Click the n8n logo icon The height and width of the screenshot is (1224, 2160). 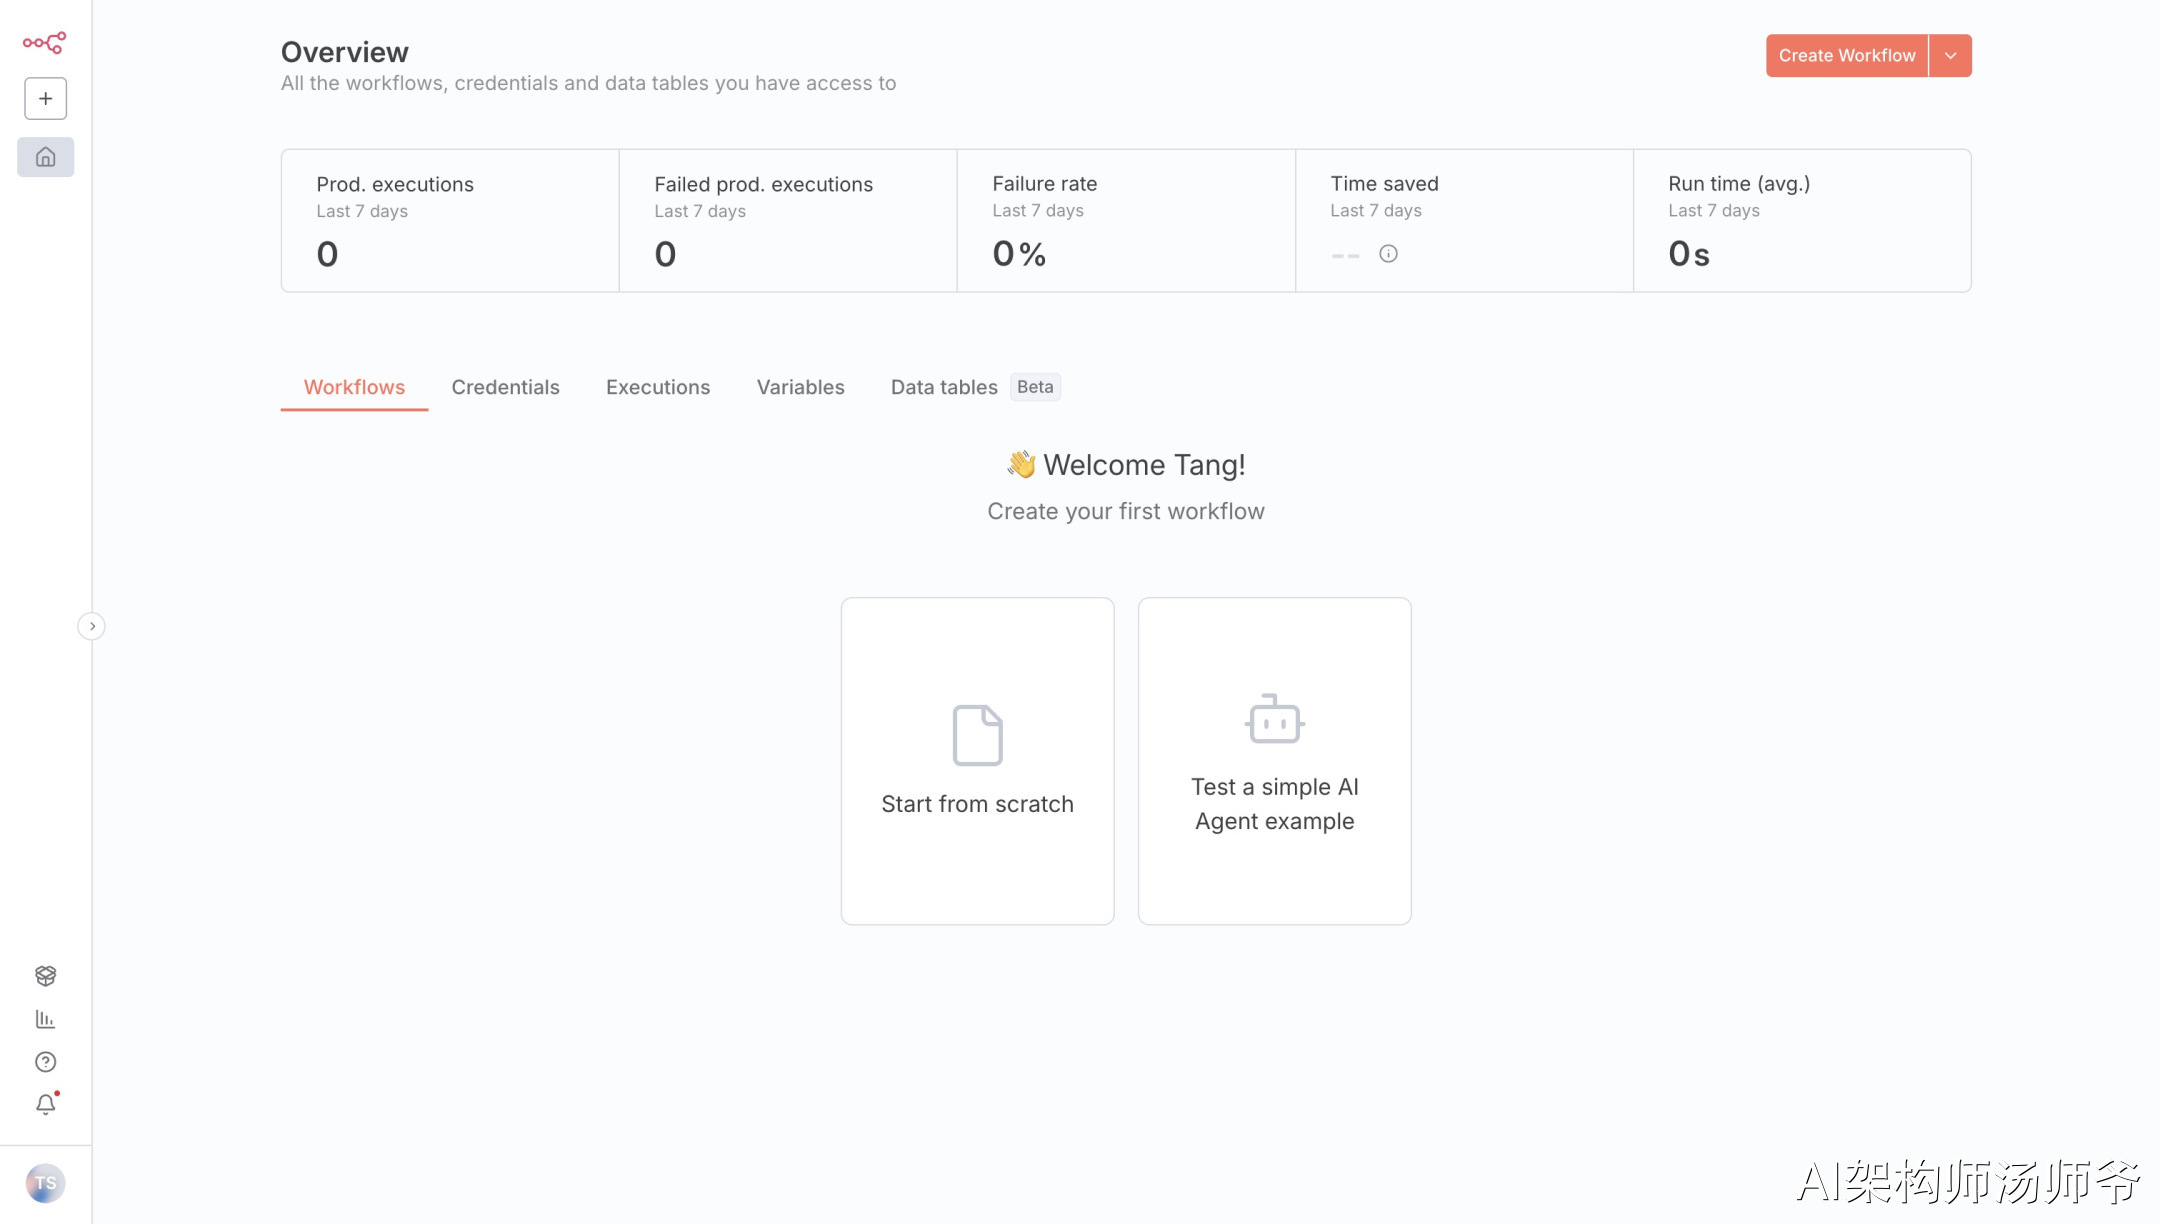pyautogui.click(x=45, y=42)
